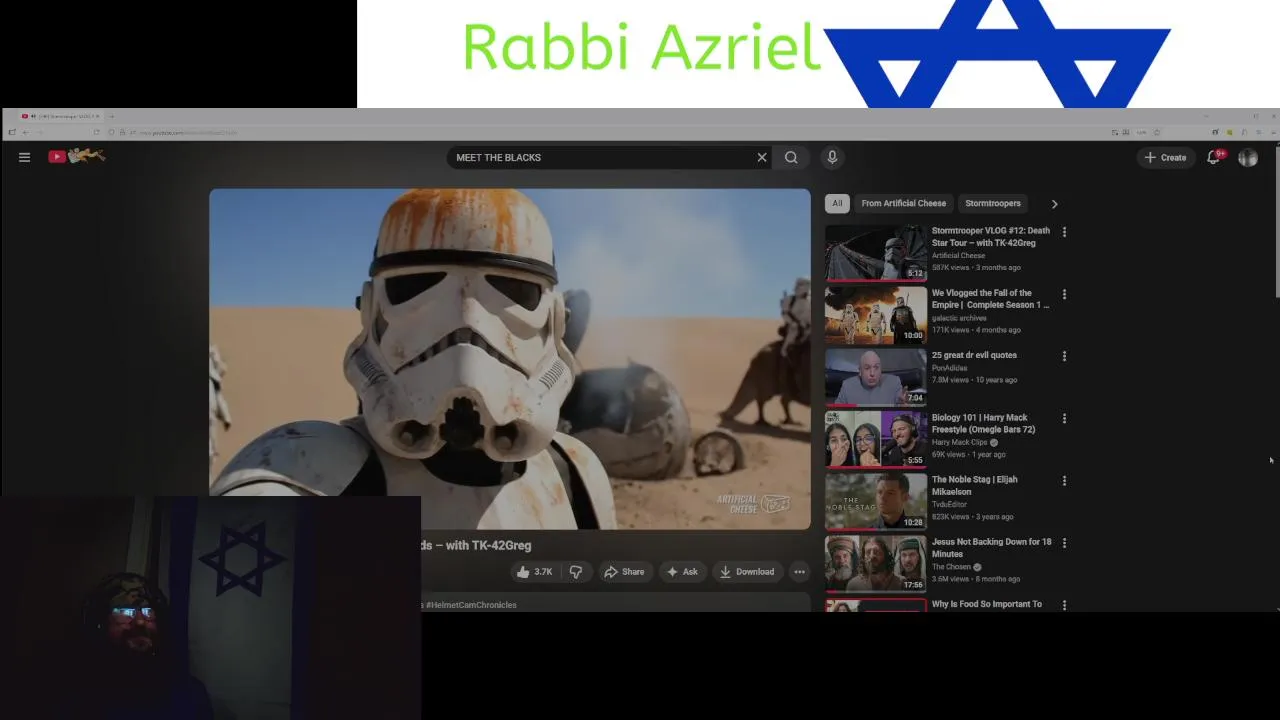
Task: Click the magnifier search button
Action: 791,157
